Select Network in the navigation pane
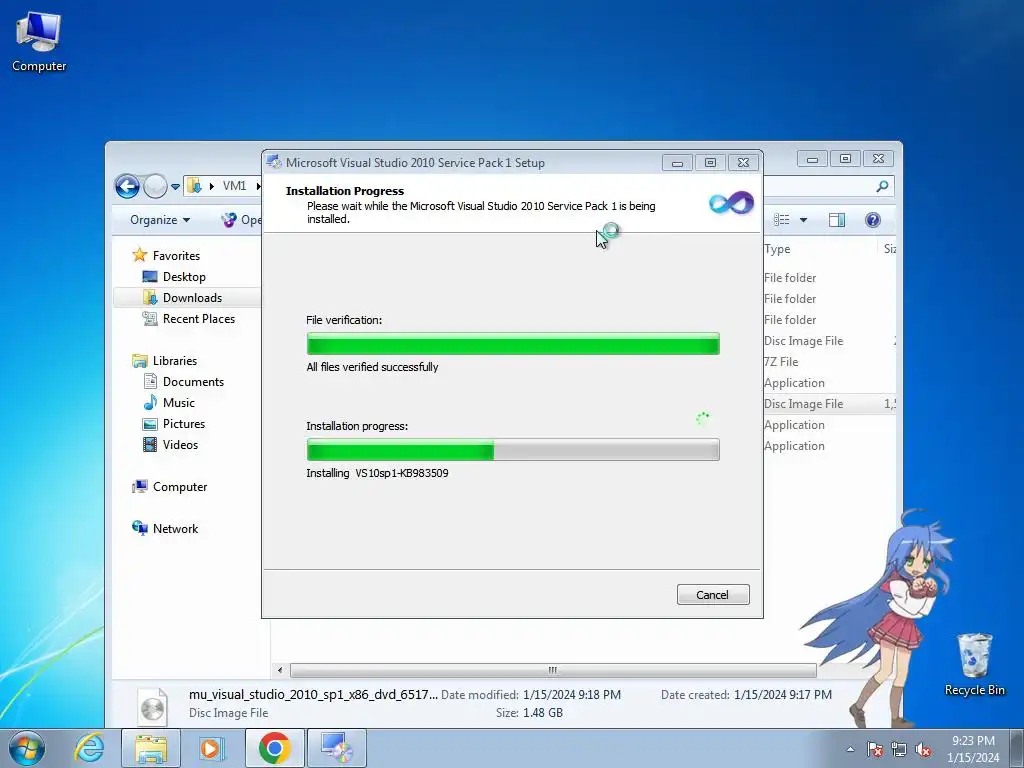This screenshot has width=1024, height=768. coord(175,528)
